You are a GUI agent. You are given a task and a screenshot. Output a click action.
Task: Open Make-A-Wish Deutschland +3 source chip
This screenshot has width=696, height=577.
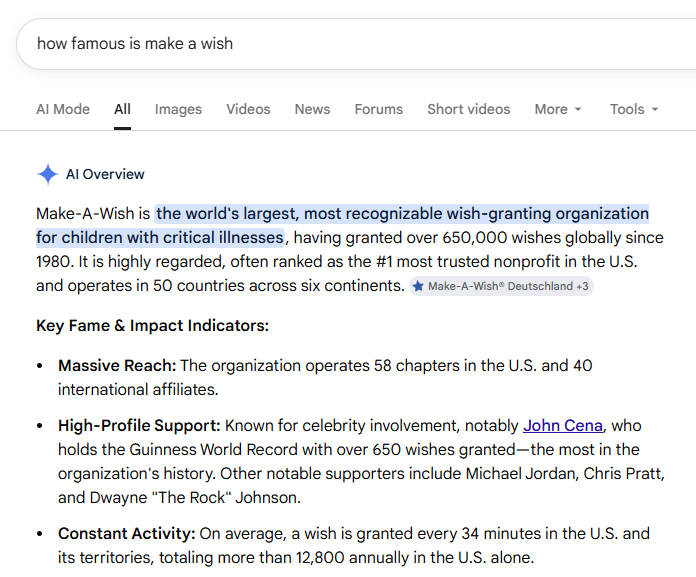(x=501, y=286)
